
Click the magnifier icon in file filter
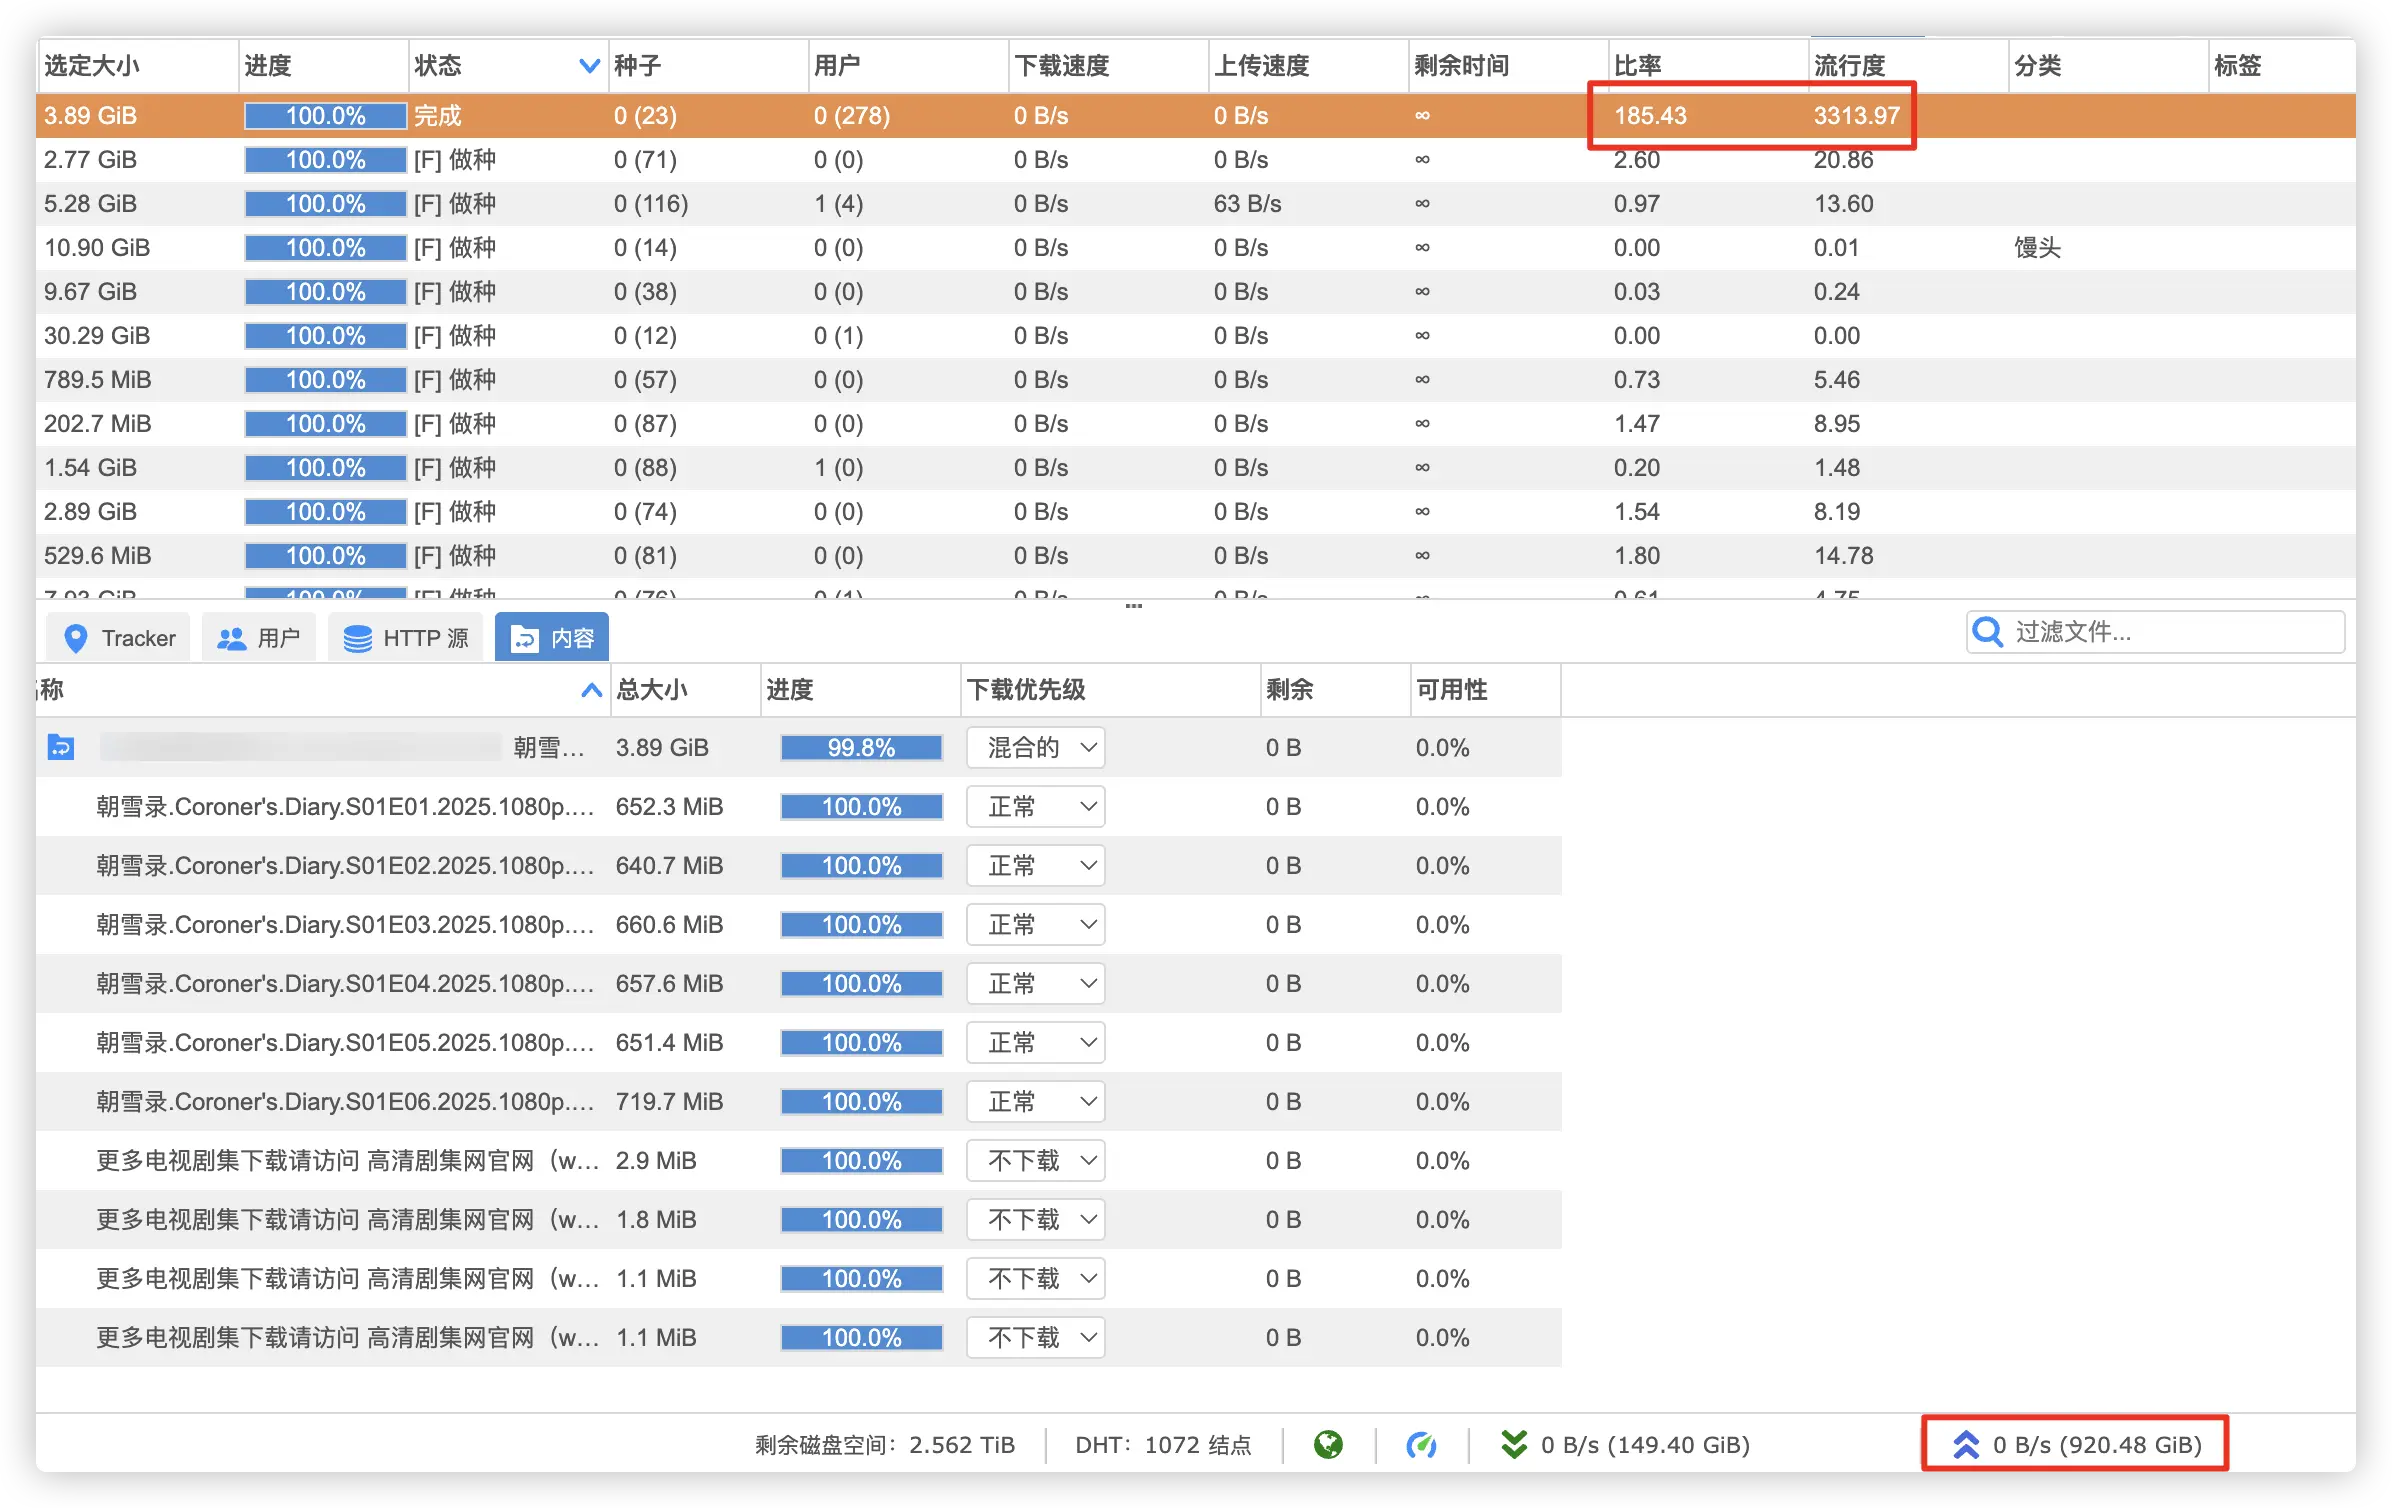point(1987,632)
